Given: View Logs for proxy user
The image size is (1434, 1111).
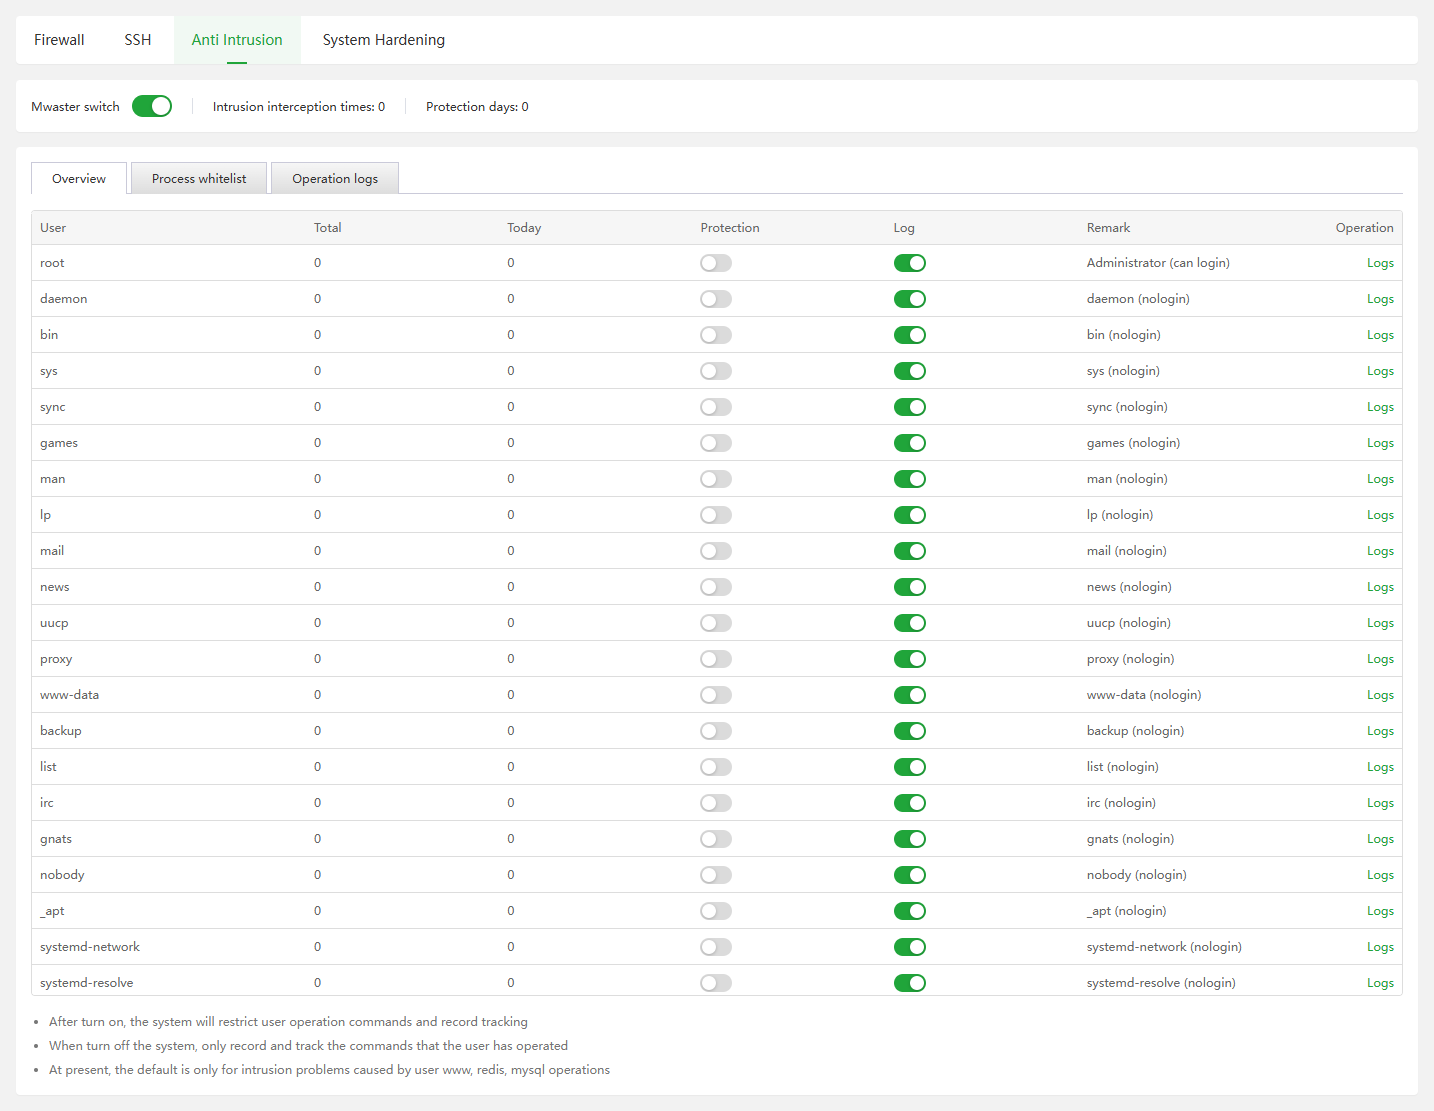Looking at the screenshot, I should pyautogui.click(x=1380, y=659).
